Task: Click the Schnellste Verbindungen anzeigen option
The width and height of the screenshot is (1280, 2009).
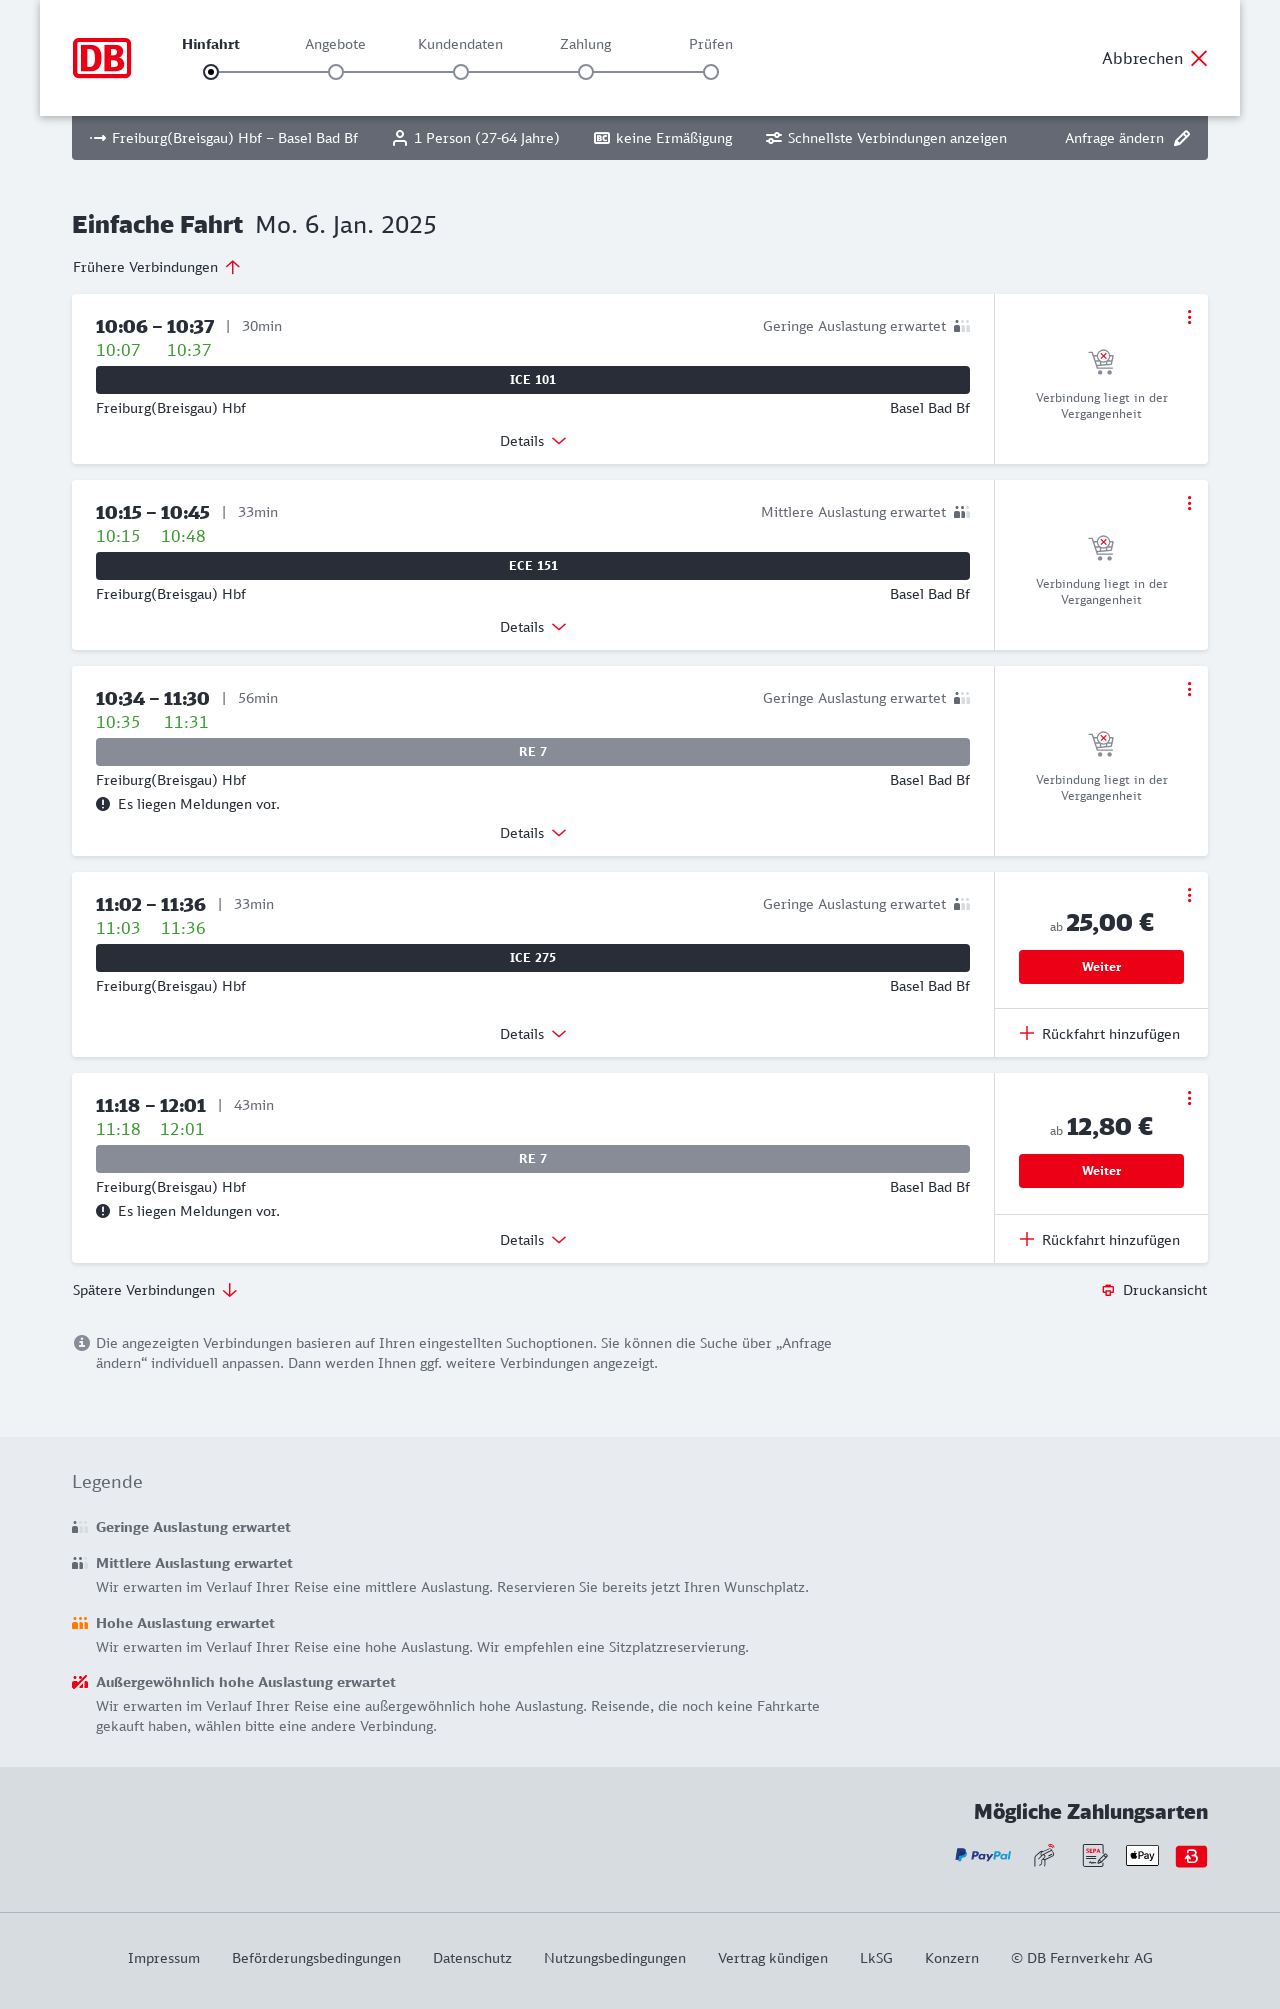Action: [x=886, y=138]
